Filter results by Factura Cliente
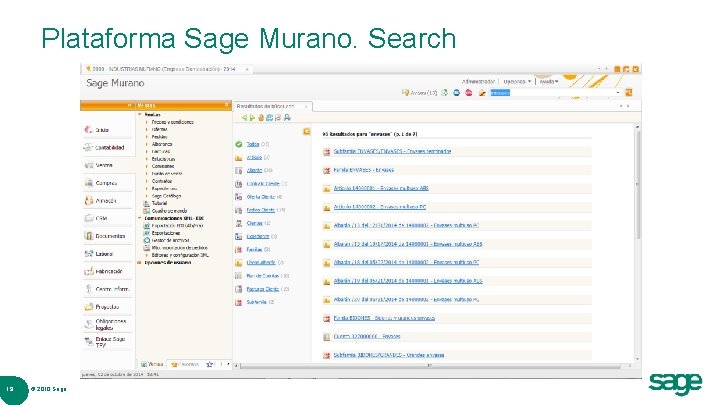 pyautogui.click(x=262, y=289)
